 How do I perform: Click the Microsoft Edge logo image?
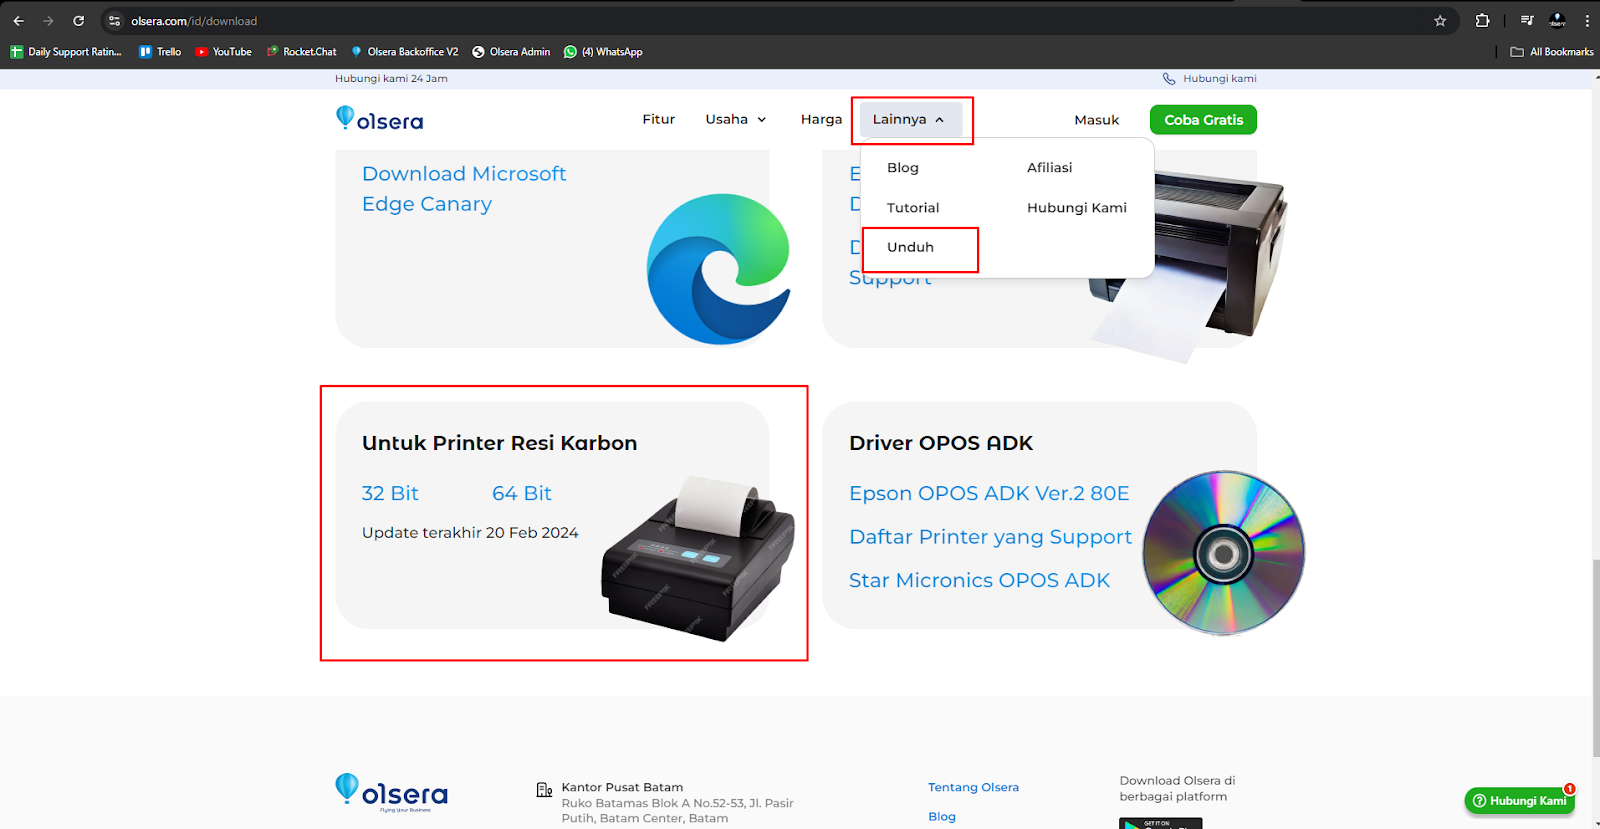(x=718, y=269)
